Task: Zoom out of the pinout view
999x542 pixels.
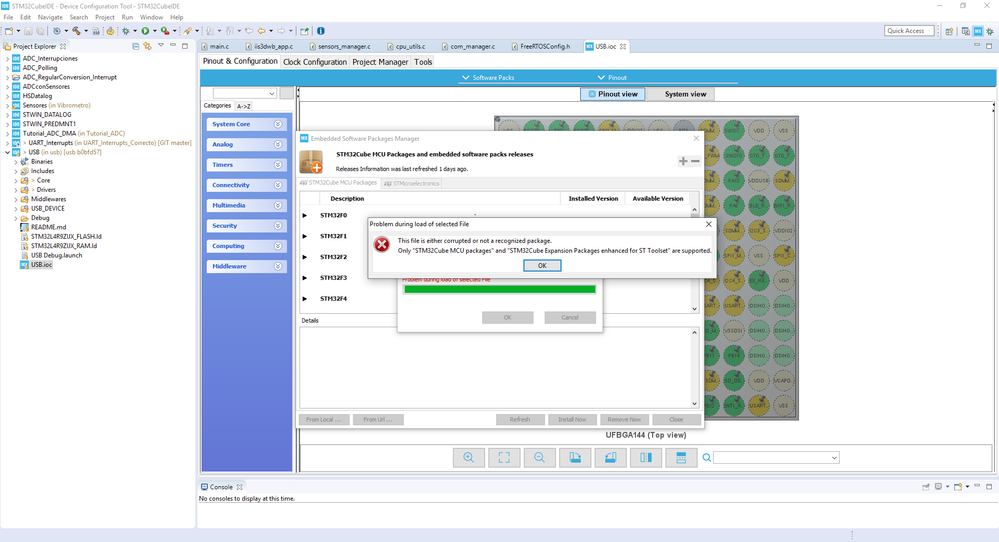Action: [540, 457]
